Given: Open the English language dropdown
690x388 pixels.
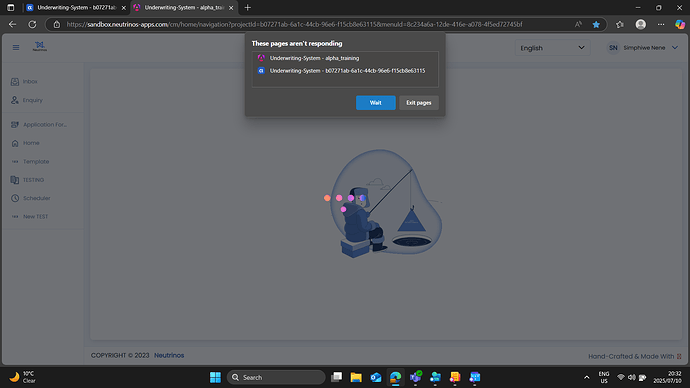Looking at the screenshot, I should [x=552, y=48].
